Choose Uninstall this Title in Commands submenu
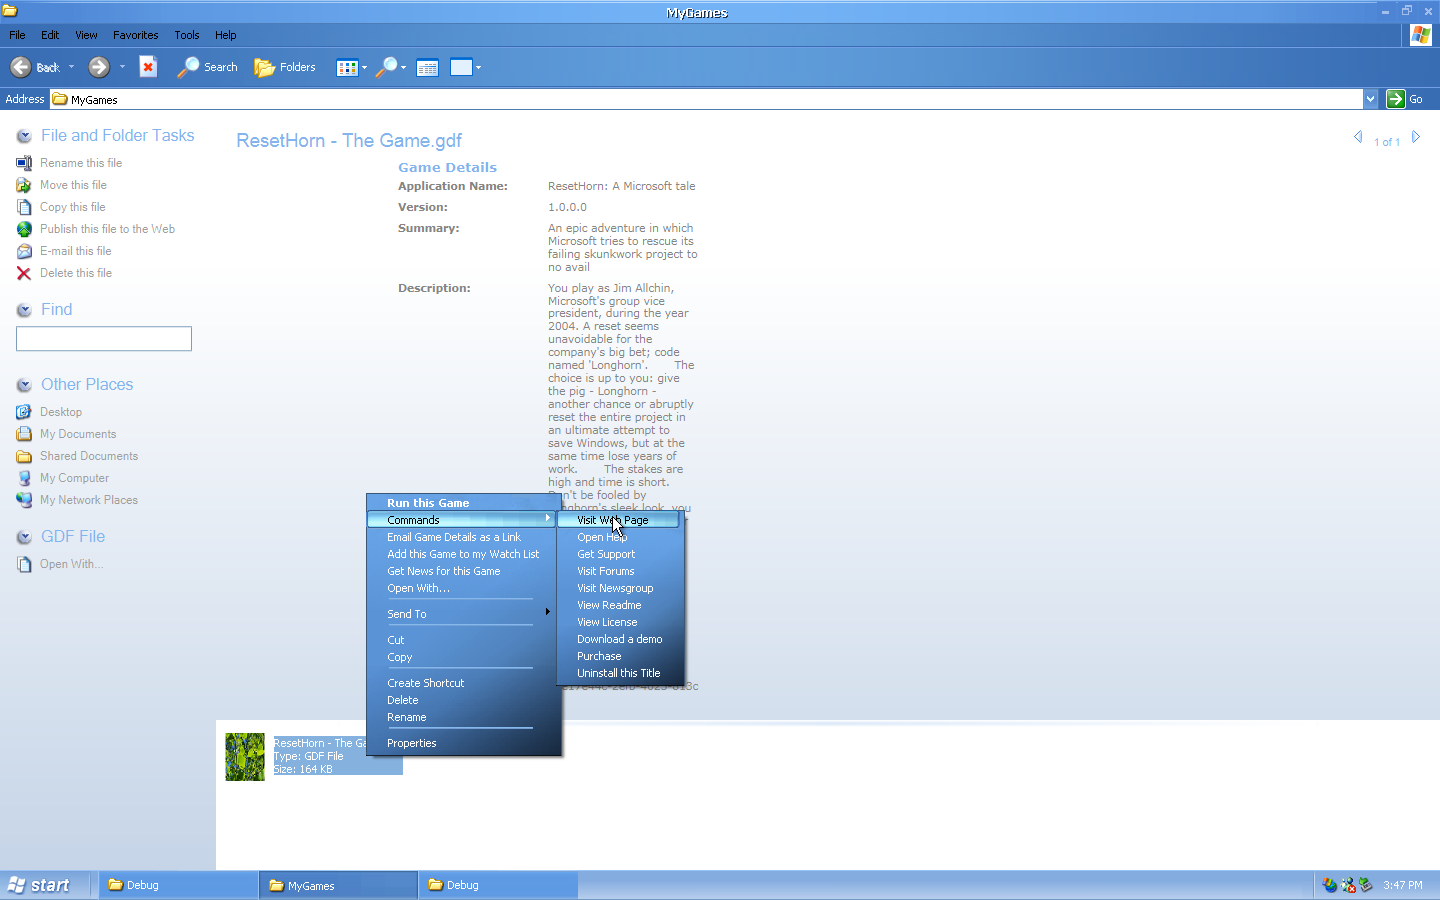Image resolution: width=1440 pixels, height=900 pixels. [618, 673]
